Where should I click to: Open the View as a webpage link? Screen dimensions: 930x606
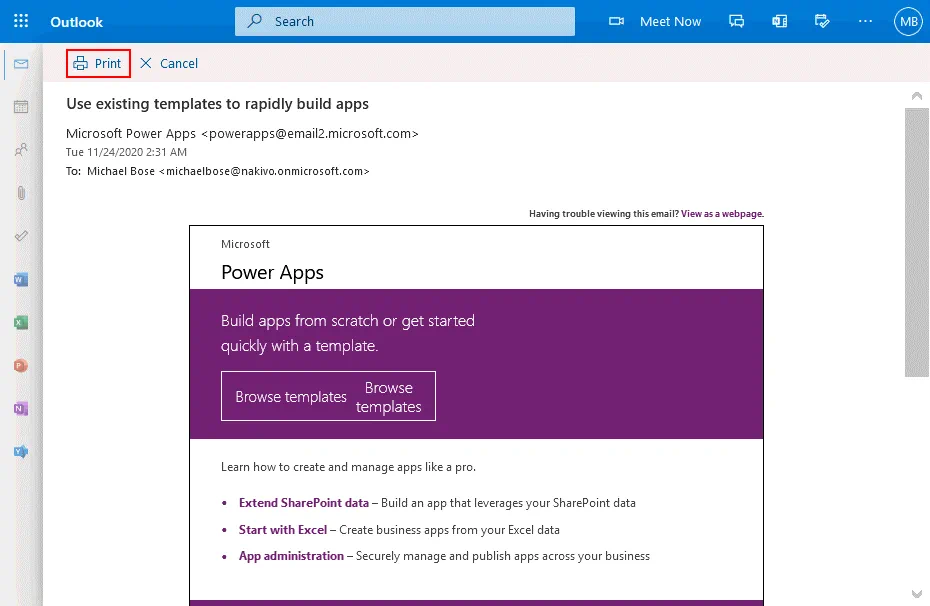[x=721, y=213]
